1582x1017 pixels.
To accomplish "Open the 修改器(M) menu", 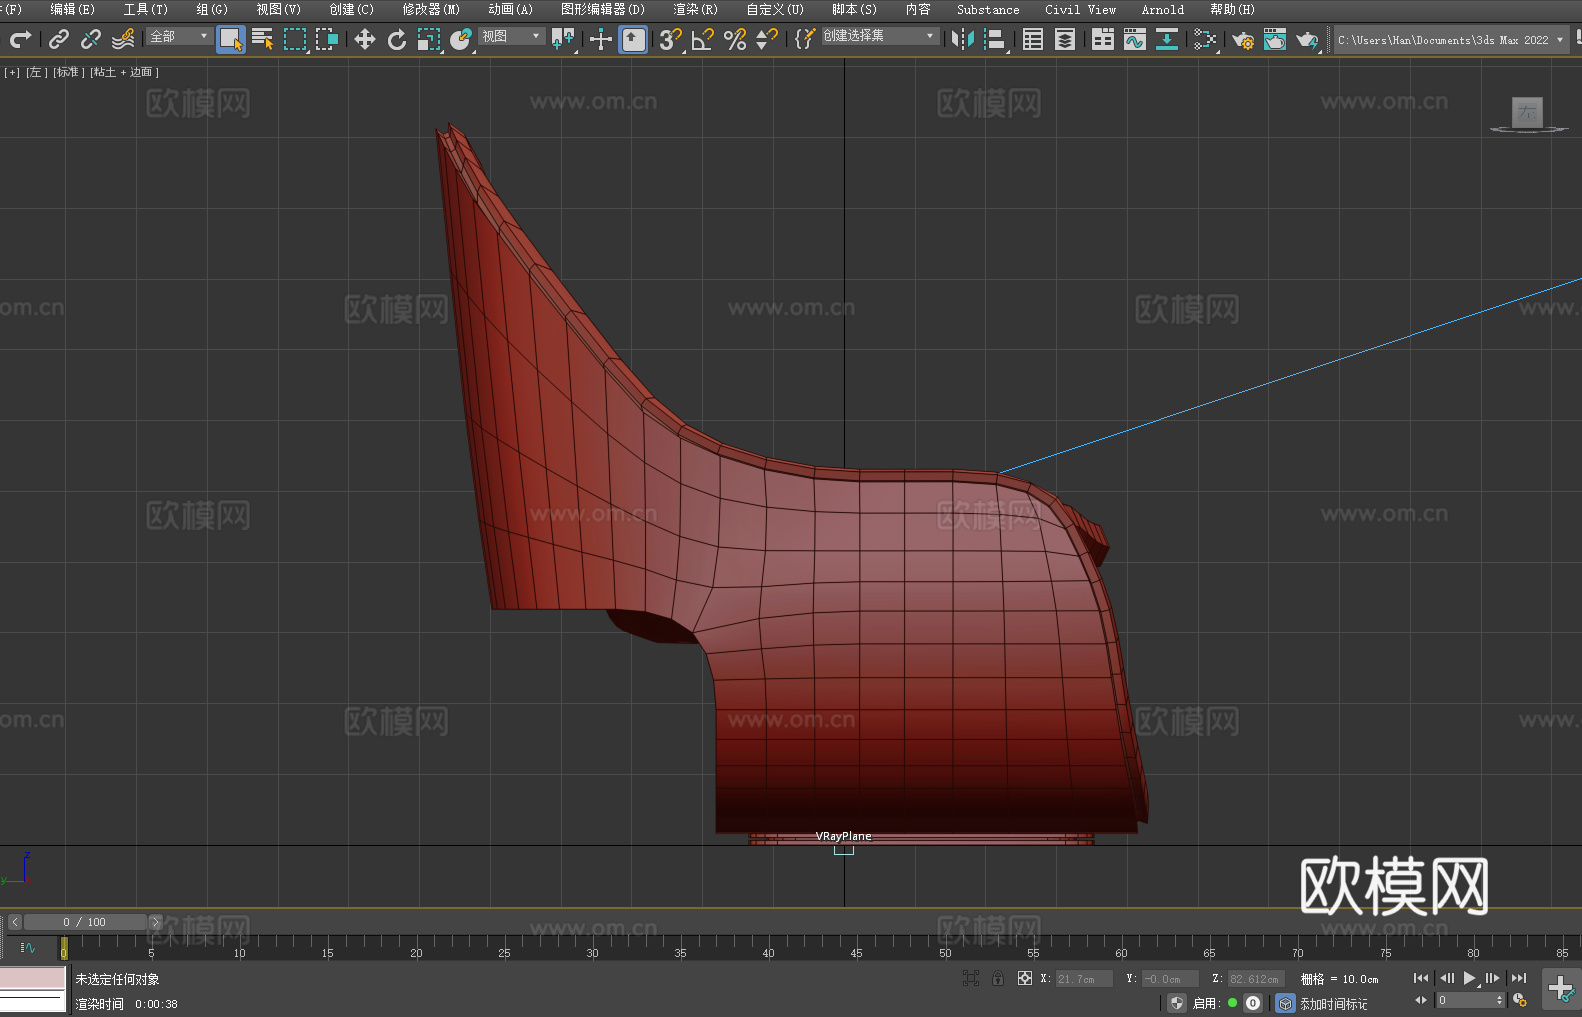I will point(431,9).
